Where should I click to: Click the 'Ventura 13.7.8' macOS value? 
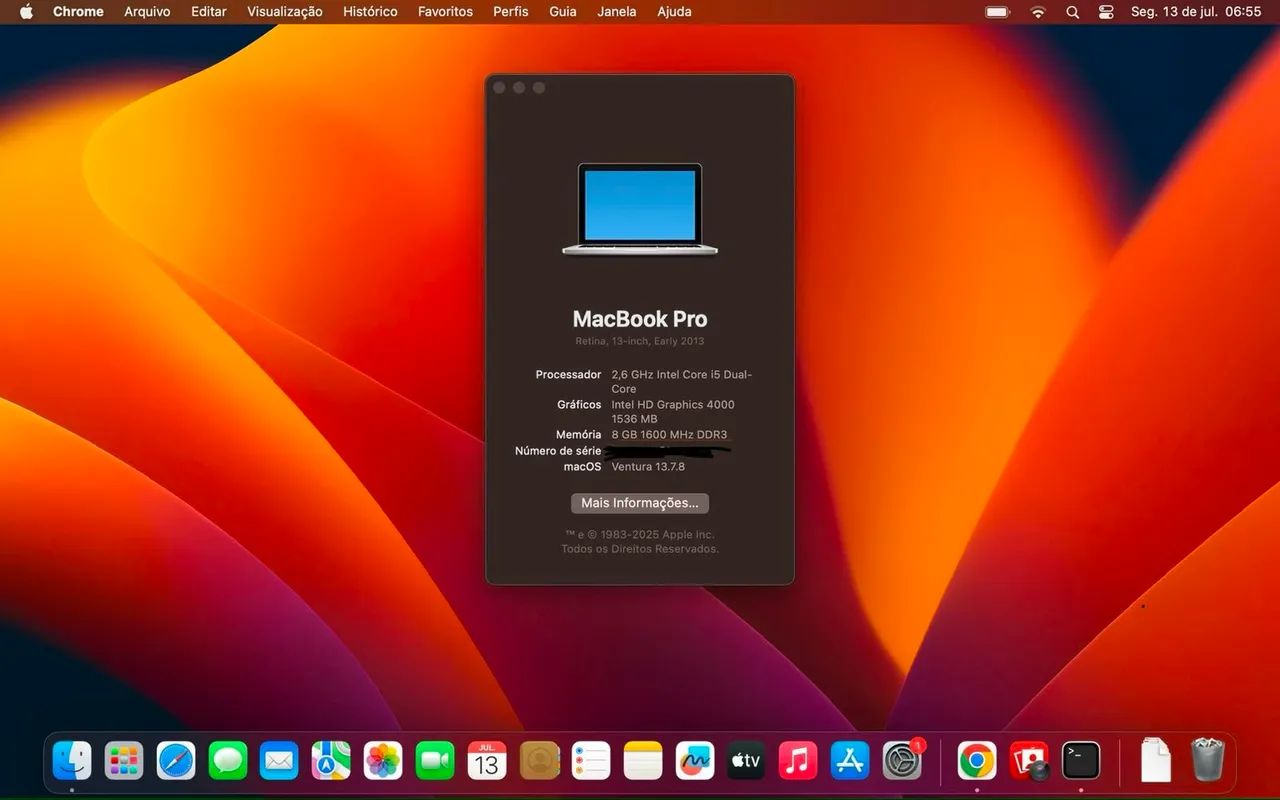[648, 467]
